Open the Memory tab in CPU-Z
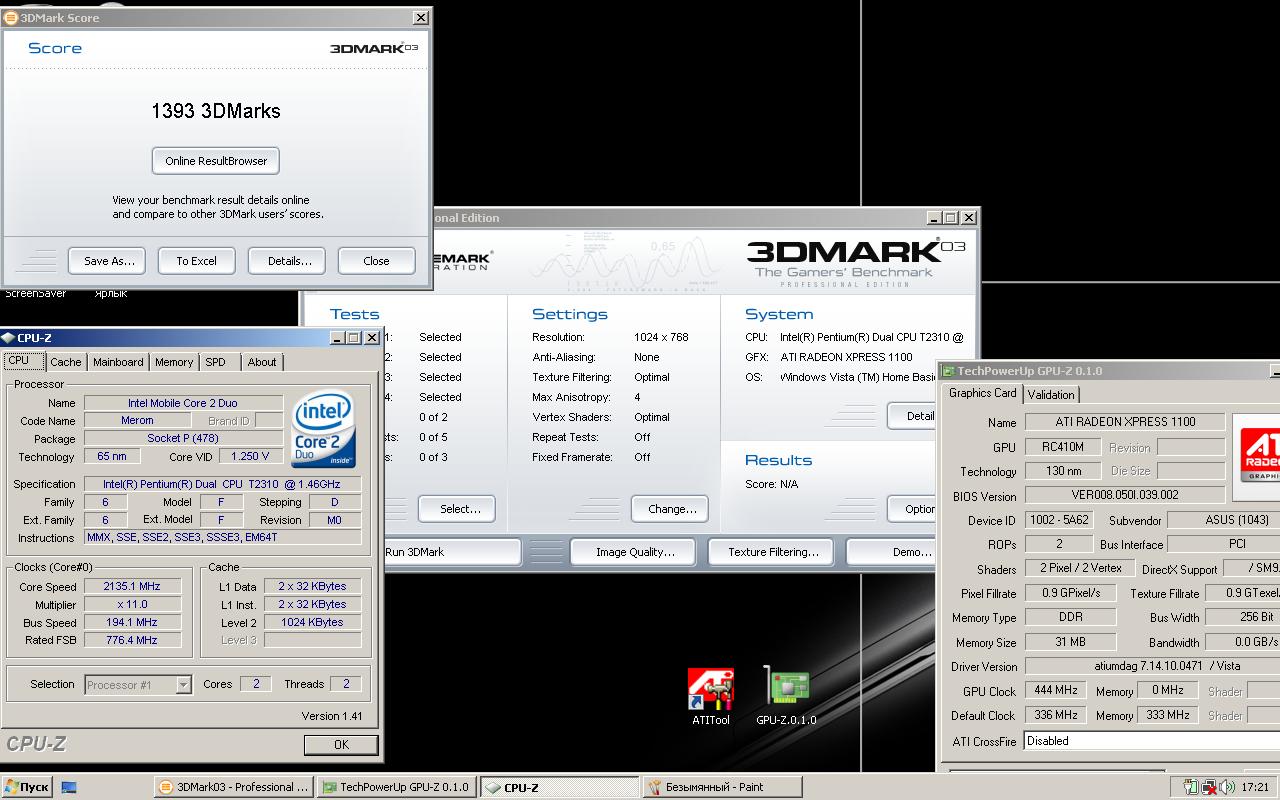 [174, 362]
